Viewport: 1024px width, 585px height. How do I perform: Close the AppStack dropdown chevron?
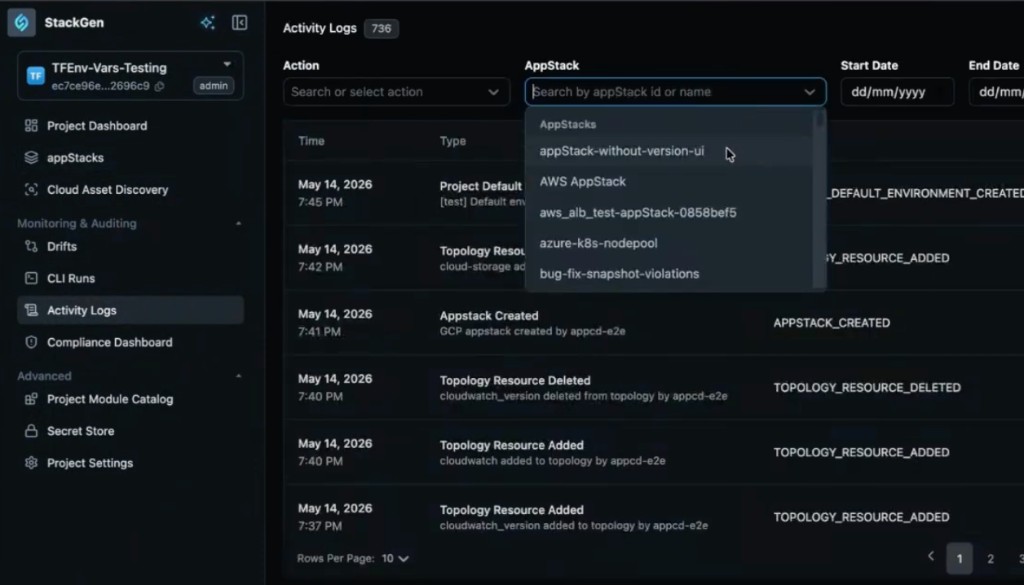coord(810,92)
